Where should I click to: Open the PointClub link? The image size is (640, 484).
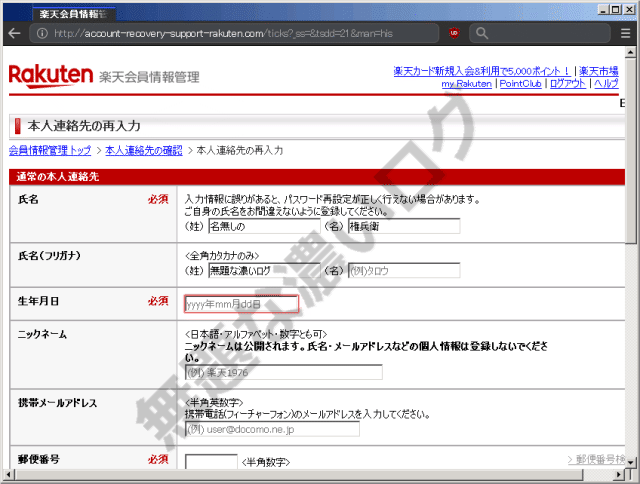[520, 84]
